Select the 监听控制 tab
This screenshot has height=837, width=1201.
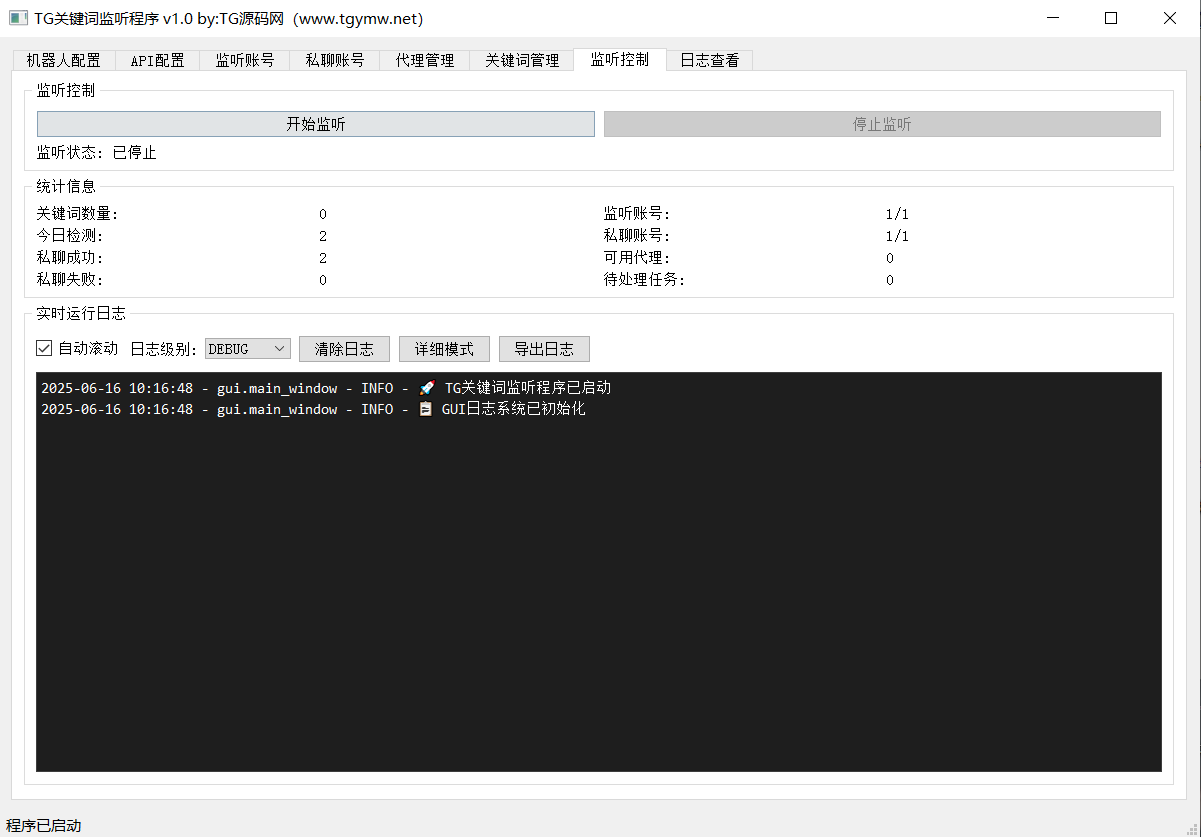620,60
